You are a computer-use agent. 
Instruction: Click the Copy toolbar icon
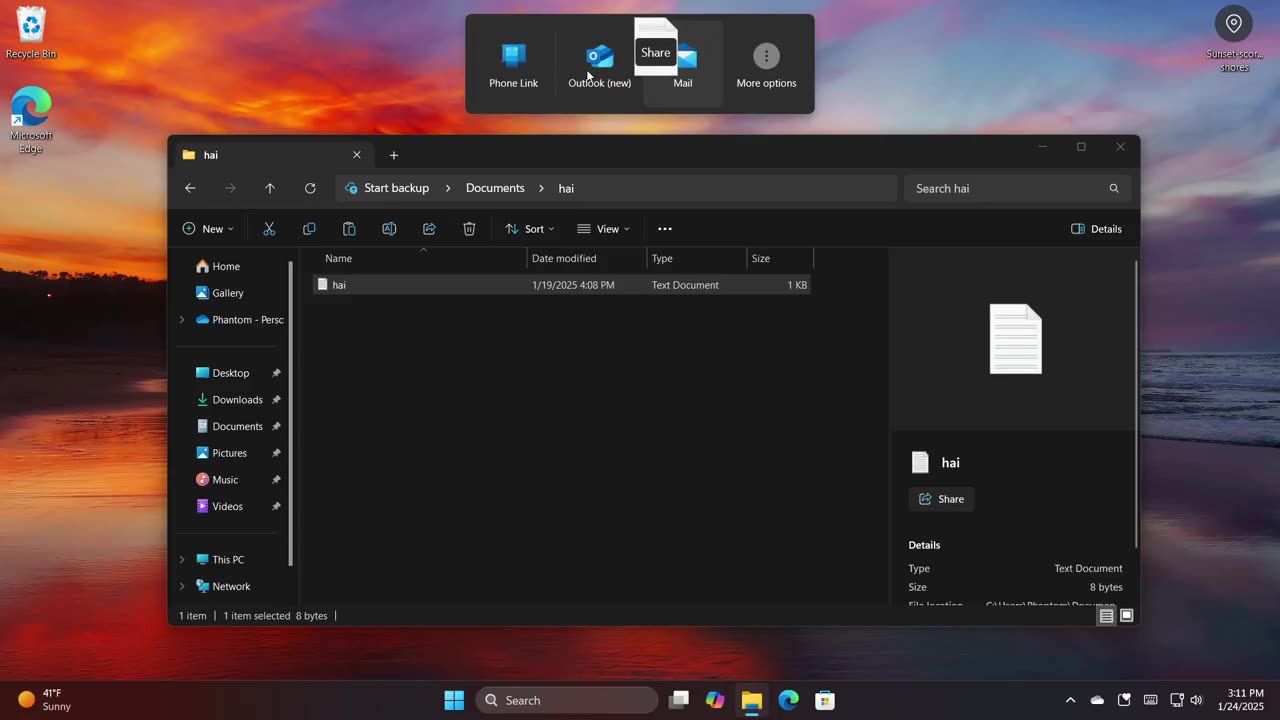pyautogui.click(x=309, y=229)
